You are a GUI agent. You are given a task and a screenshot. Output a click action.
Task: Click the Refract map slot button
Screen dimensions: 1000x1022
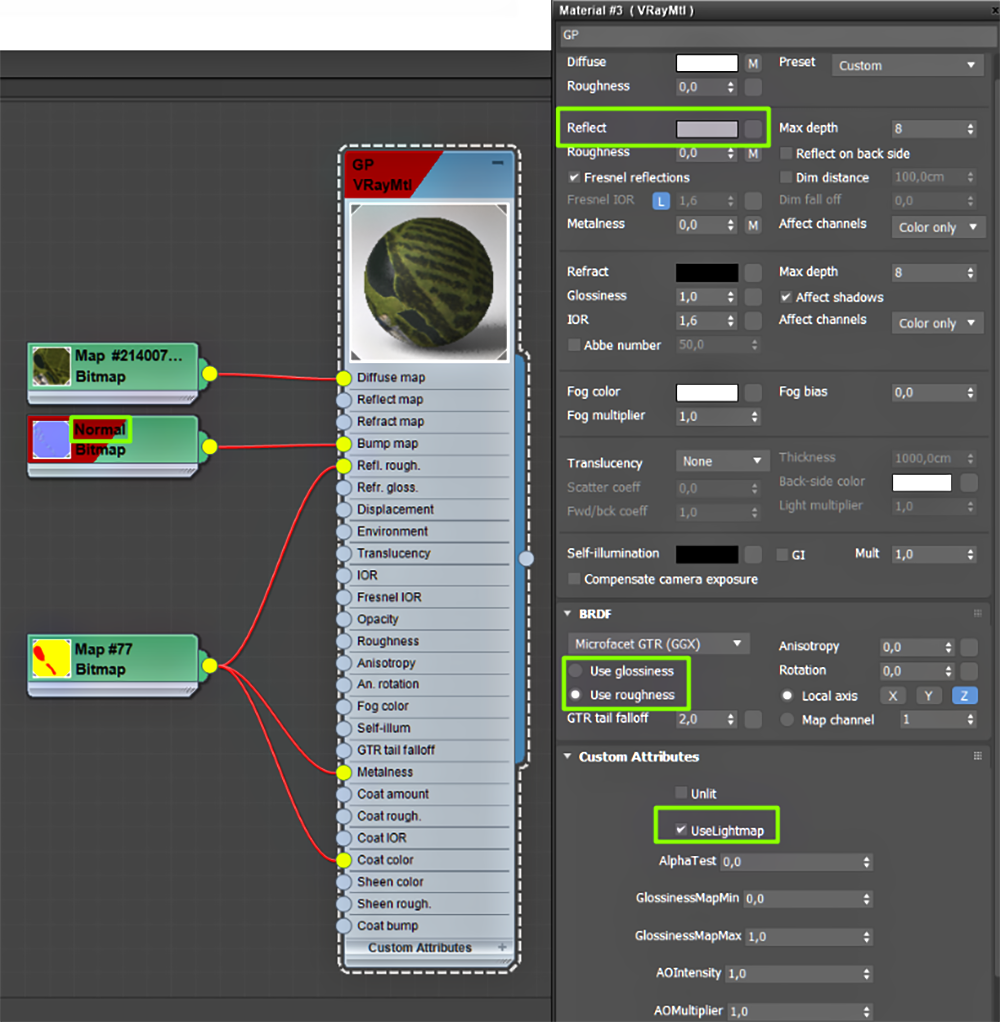753,272
